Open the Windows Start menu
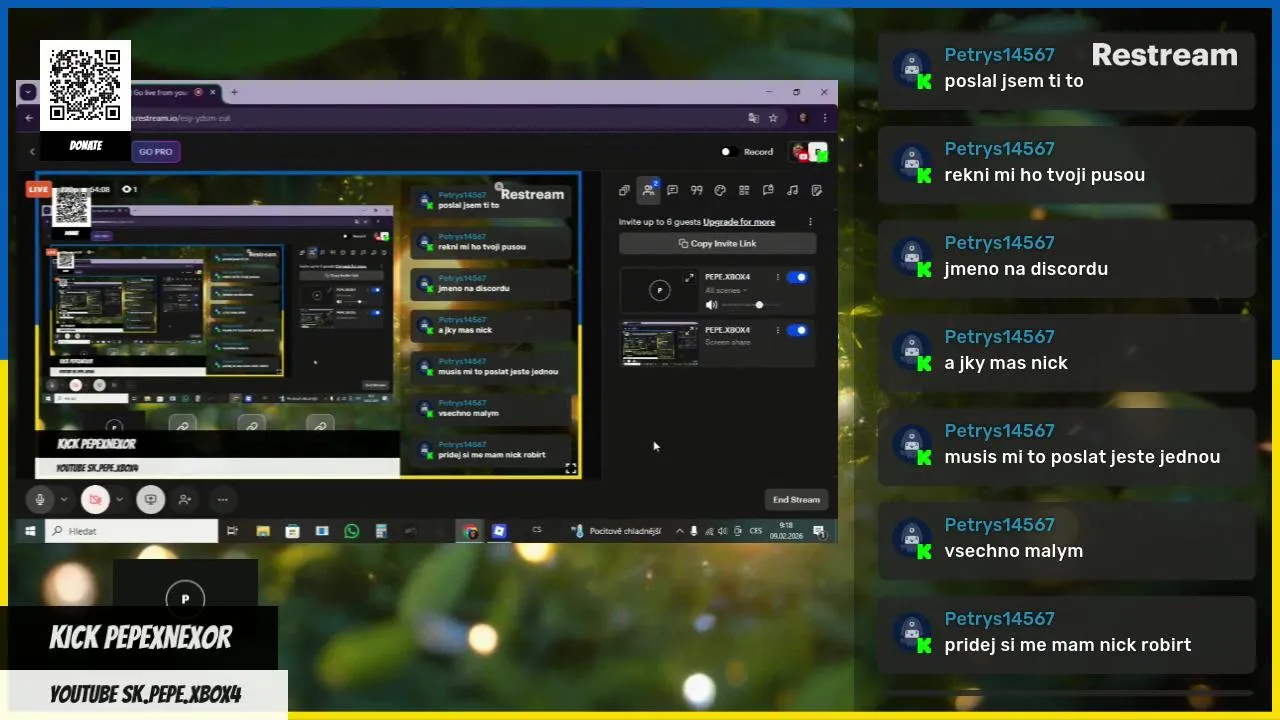The width and height of the screenshot is (1280, 720). tap(30, 531)
